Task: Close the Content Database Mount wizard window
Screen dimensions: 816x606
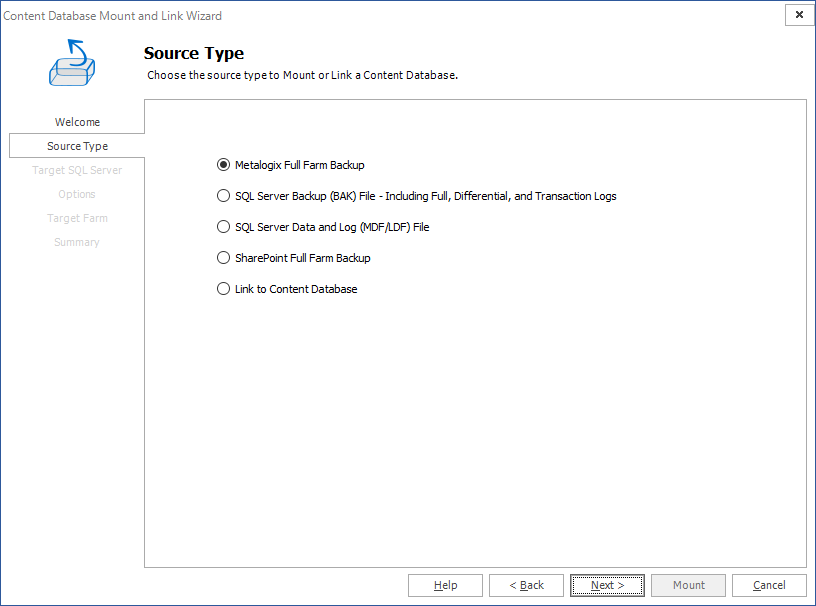Action: [799, 15]
